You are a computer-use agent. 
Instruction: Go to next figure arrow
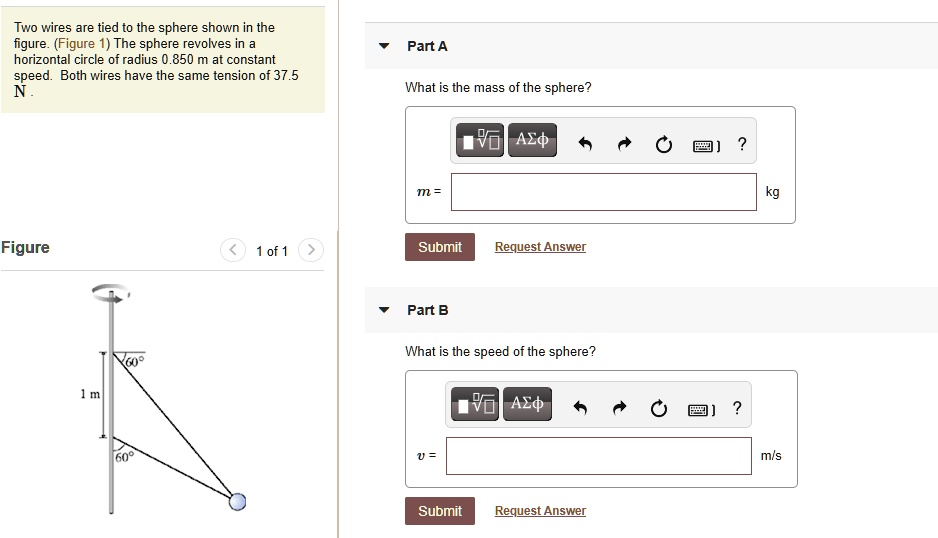pos(311,250)
